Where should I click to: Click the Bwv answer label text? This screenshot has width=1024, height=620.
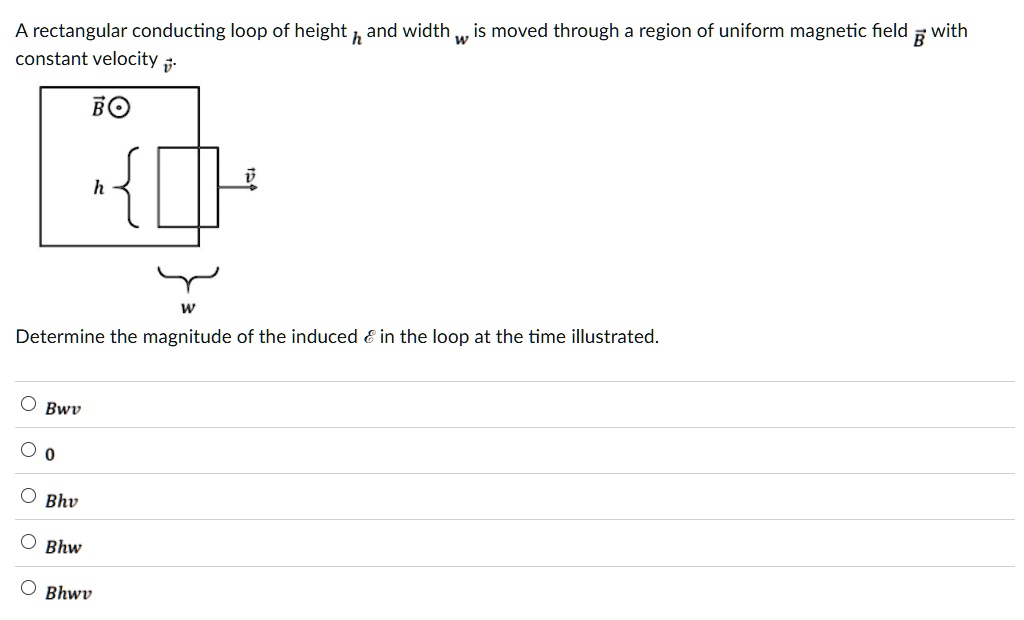pos(62,407)
